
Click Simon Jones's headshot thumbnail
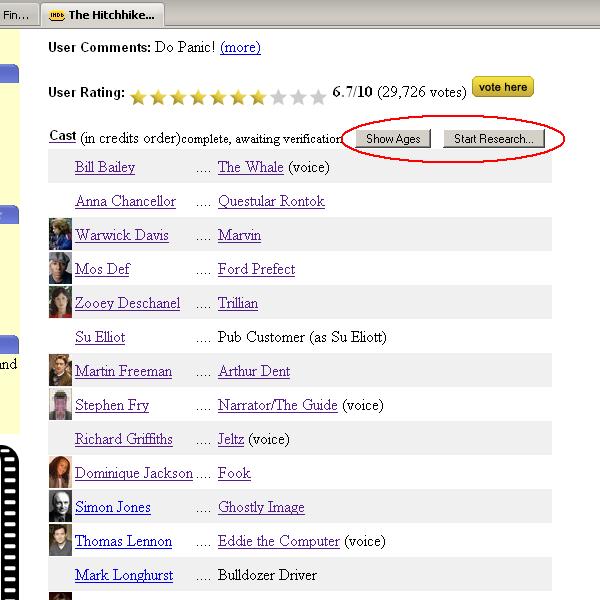coord(60,506)
